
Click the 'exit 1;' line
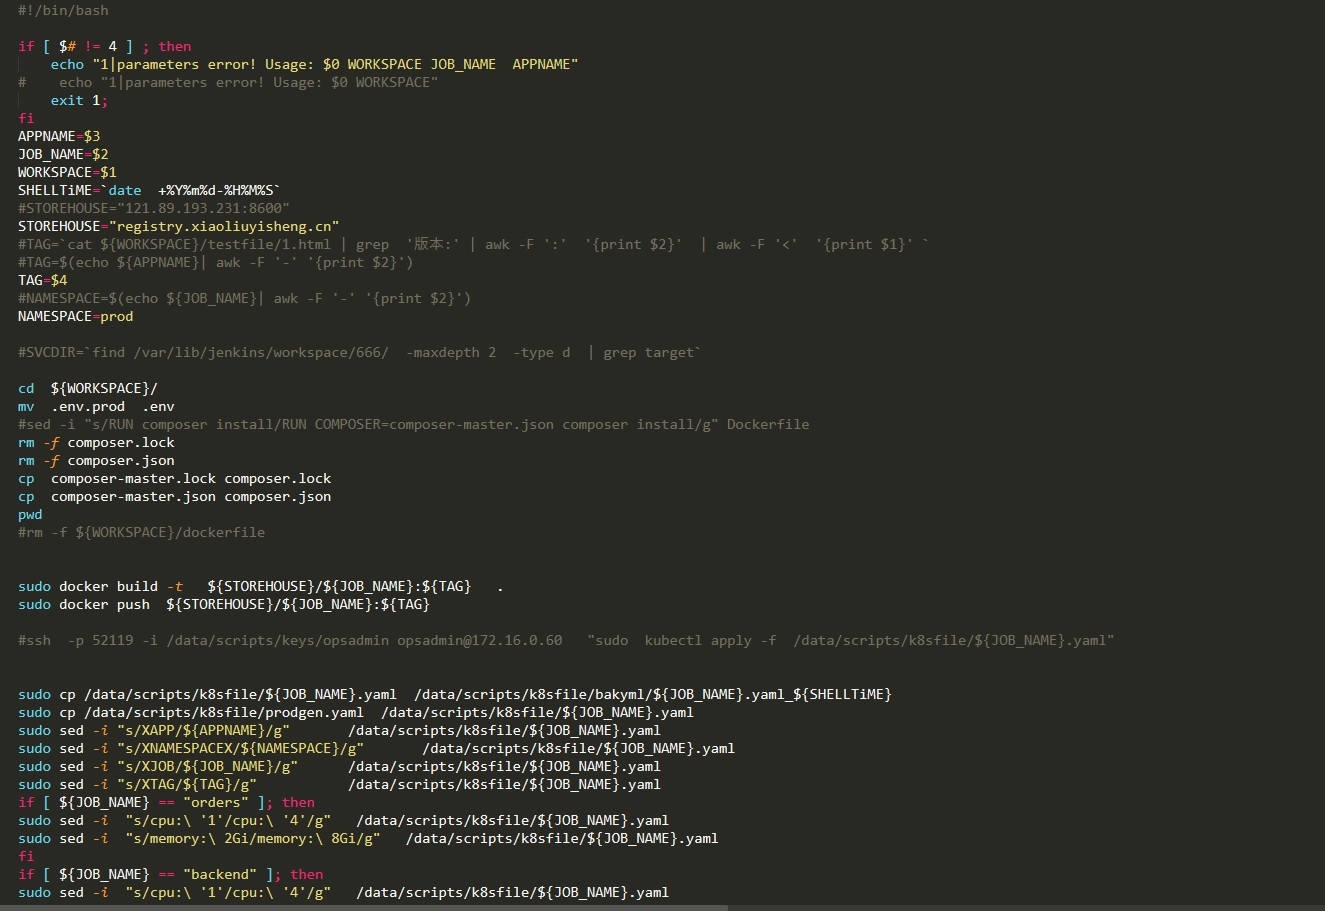(79, 100)
